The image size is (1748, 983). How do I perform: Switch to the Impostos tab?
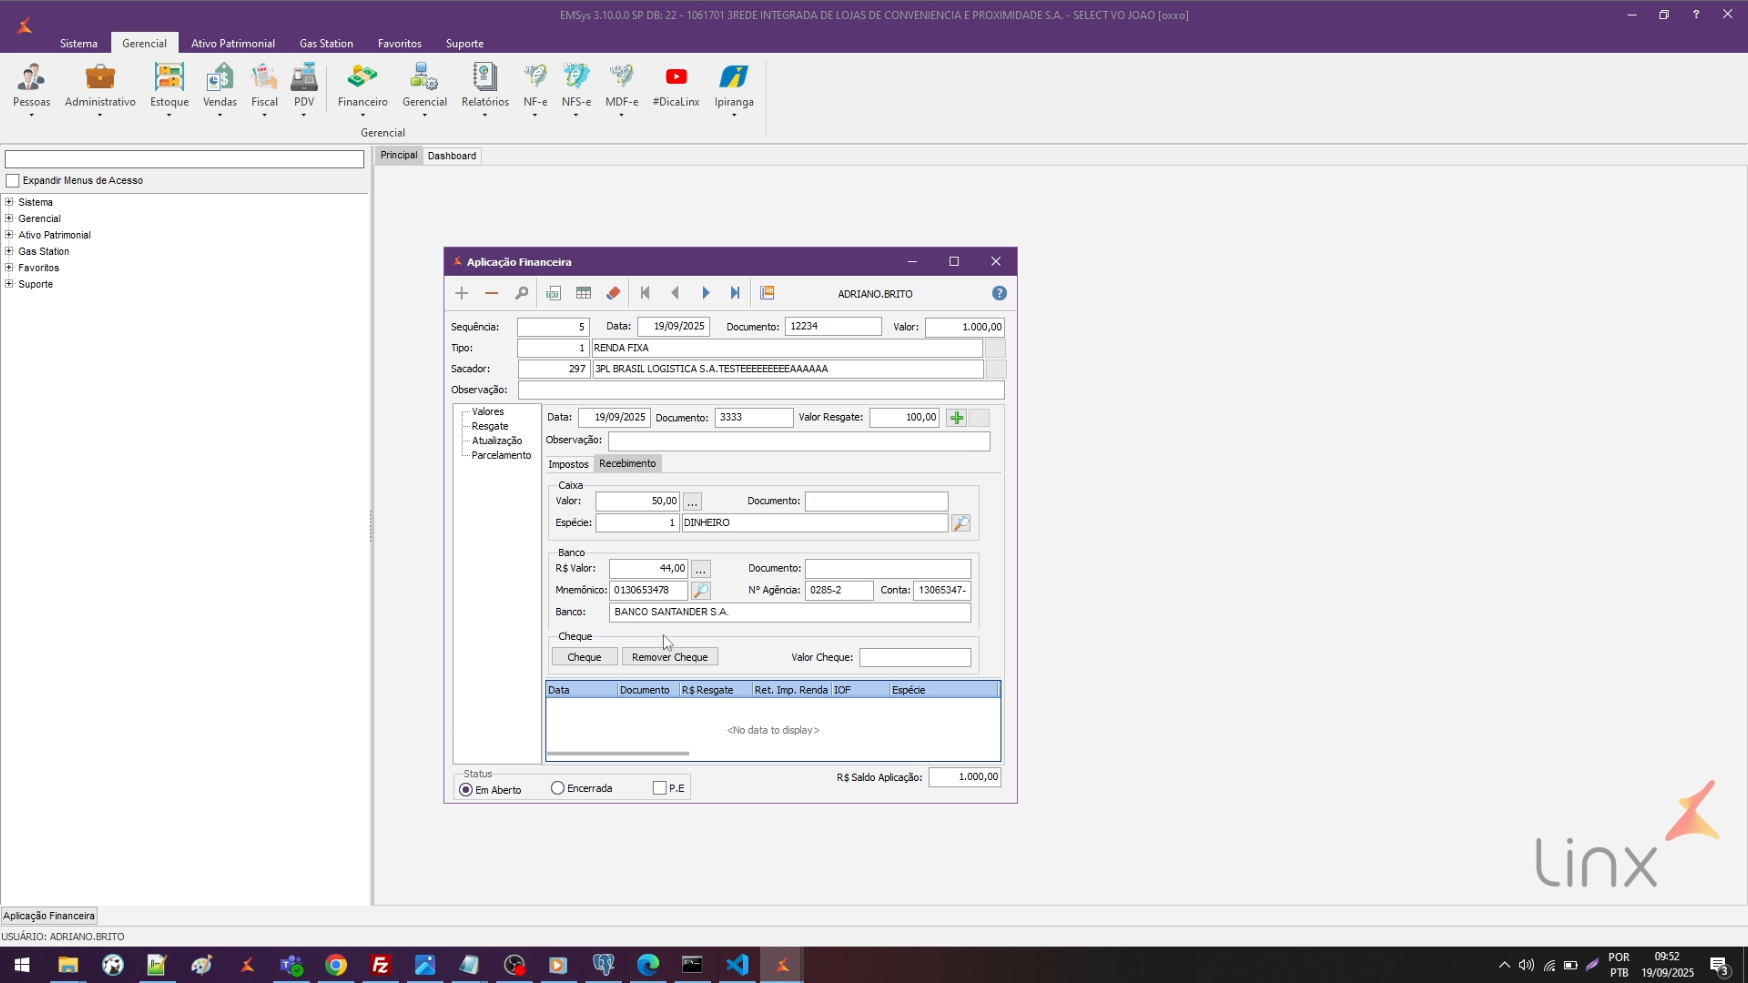click(x=568, y=464)
